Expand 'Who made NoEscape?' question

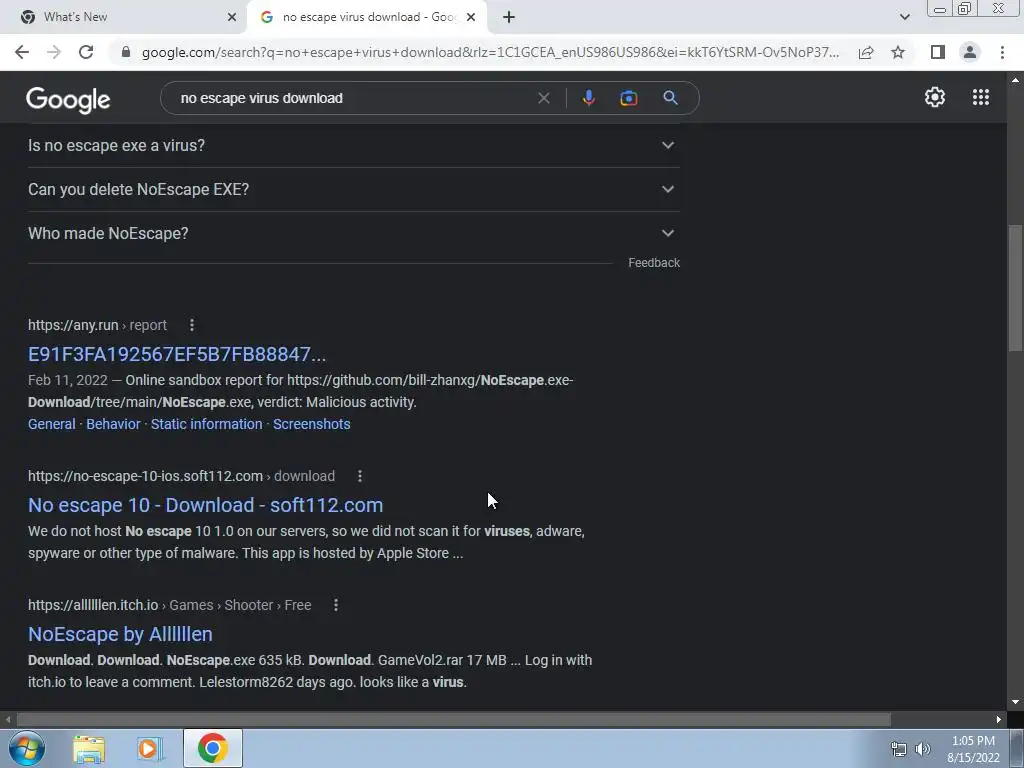coord(354,233)
